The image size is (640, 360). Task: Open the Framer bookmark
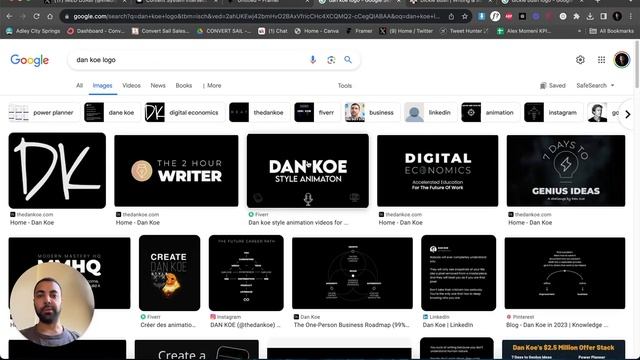point(359,31)
